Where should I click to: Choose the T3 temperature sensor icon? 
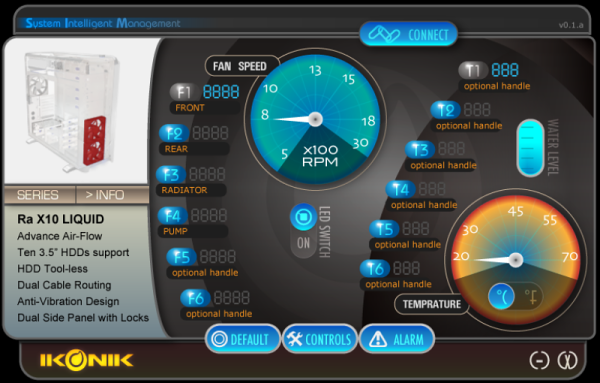point(420,150)
